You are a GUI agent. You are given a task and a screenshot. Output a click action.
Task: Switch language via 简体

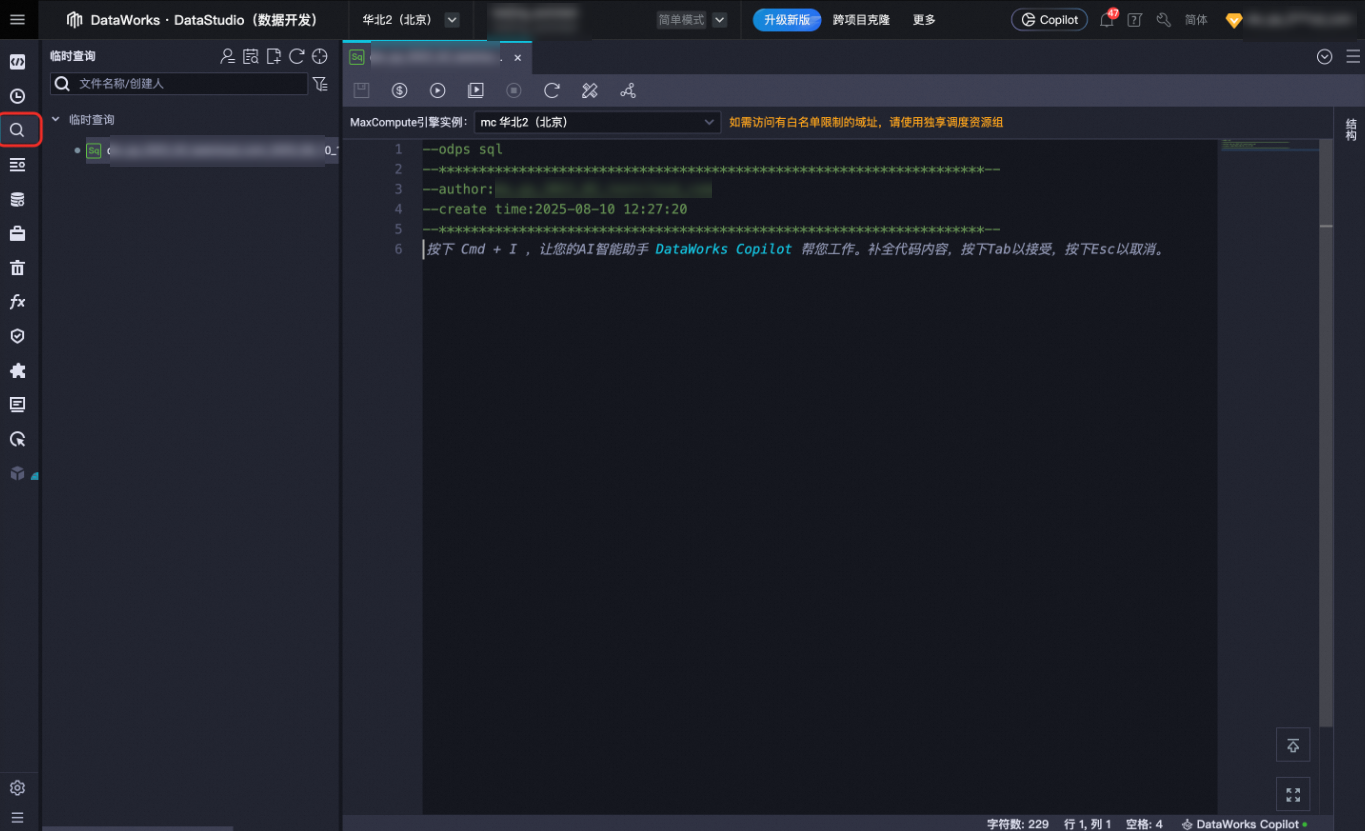coord(1196,20)
